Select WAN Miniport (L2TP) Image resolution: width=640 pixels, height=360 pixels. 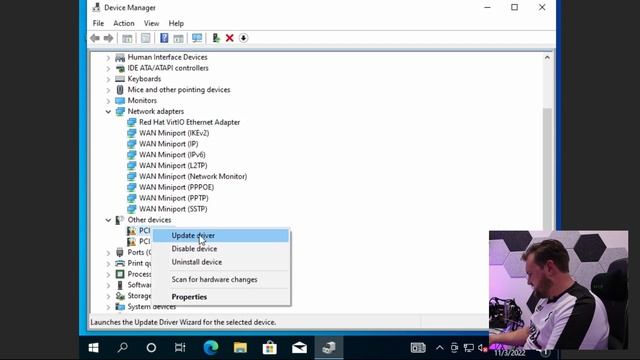point(173,165)
